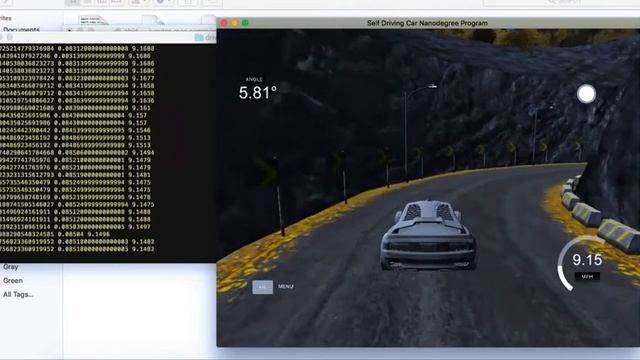Click the Self Driving Car Nanodegree Program title
Image resolution: width=640 pixels, height=360 pixels.
pos(427,23)
